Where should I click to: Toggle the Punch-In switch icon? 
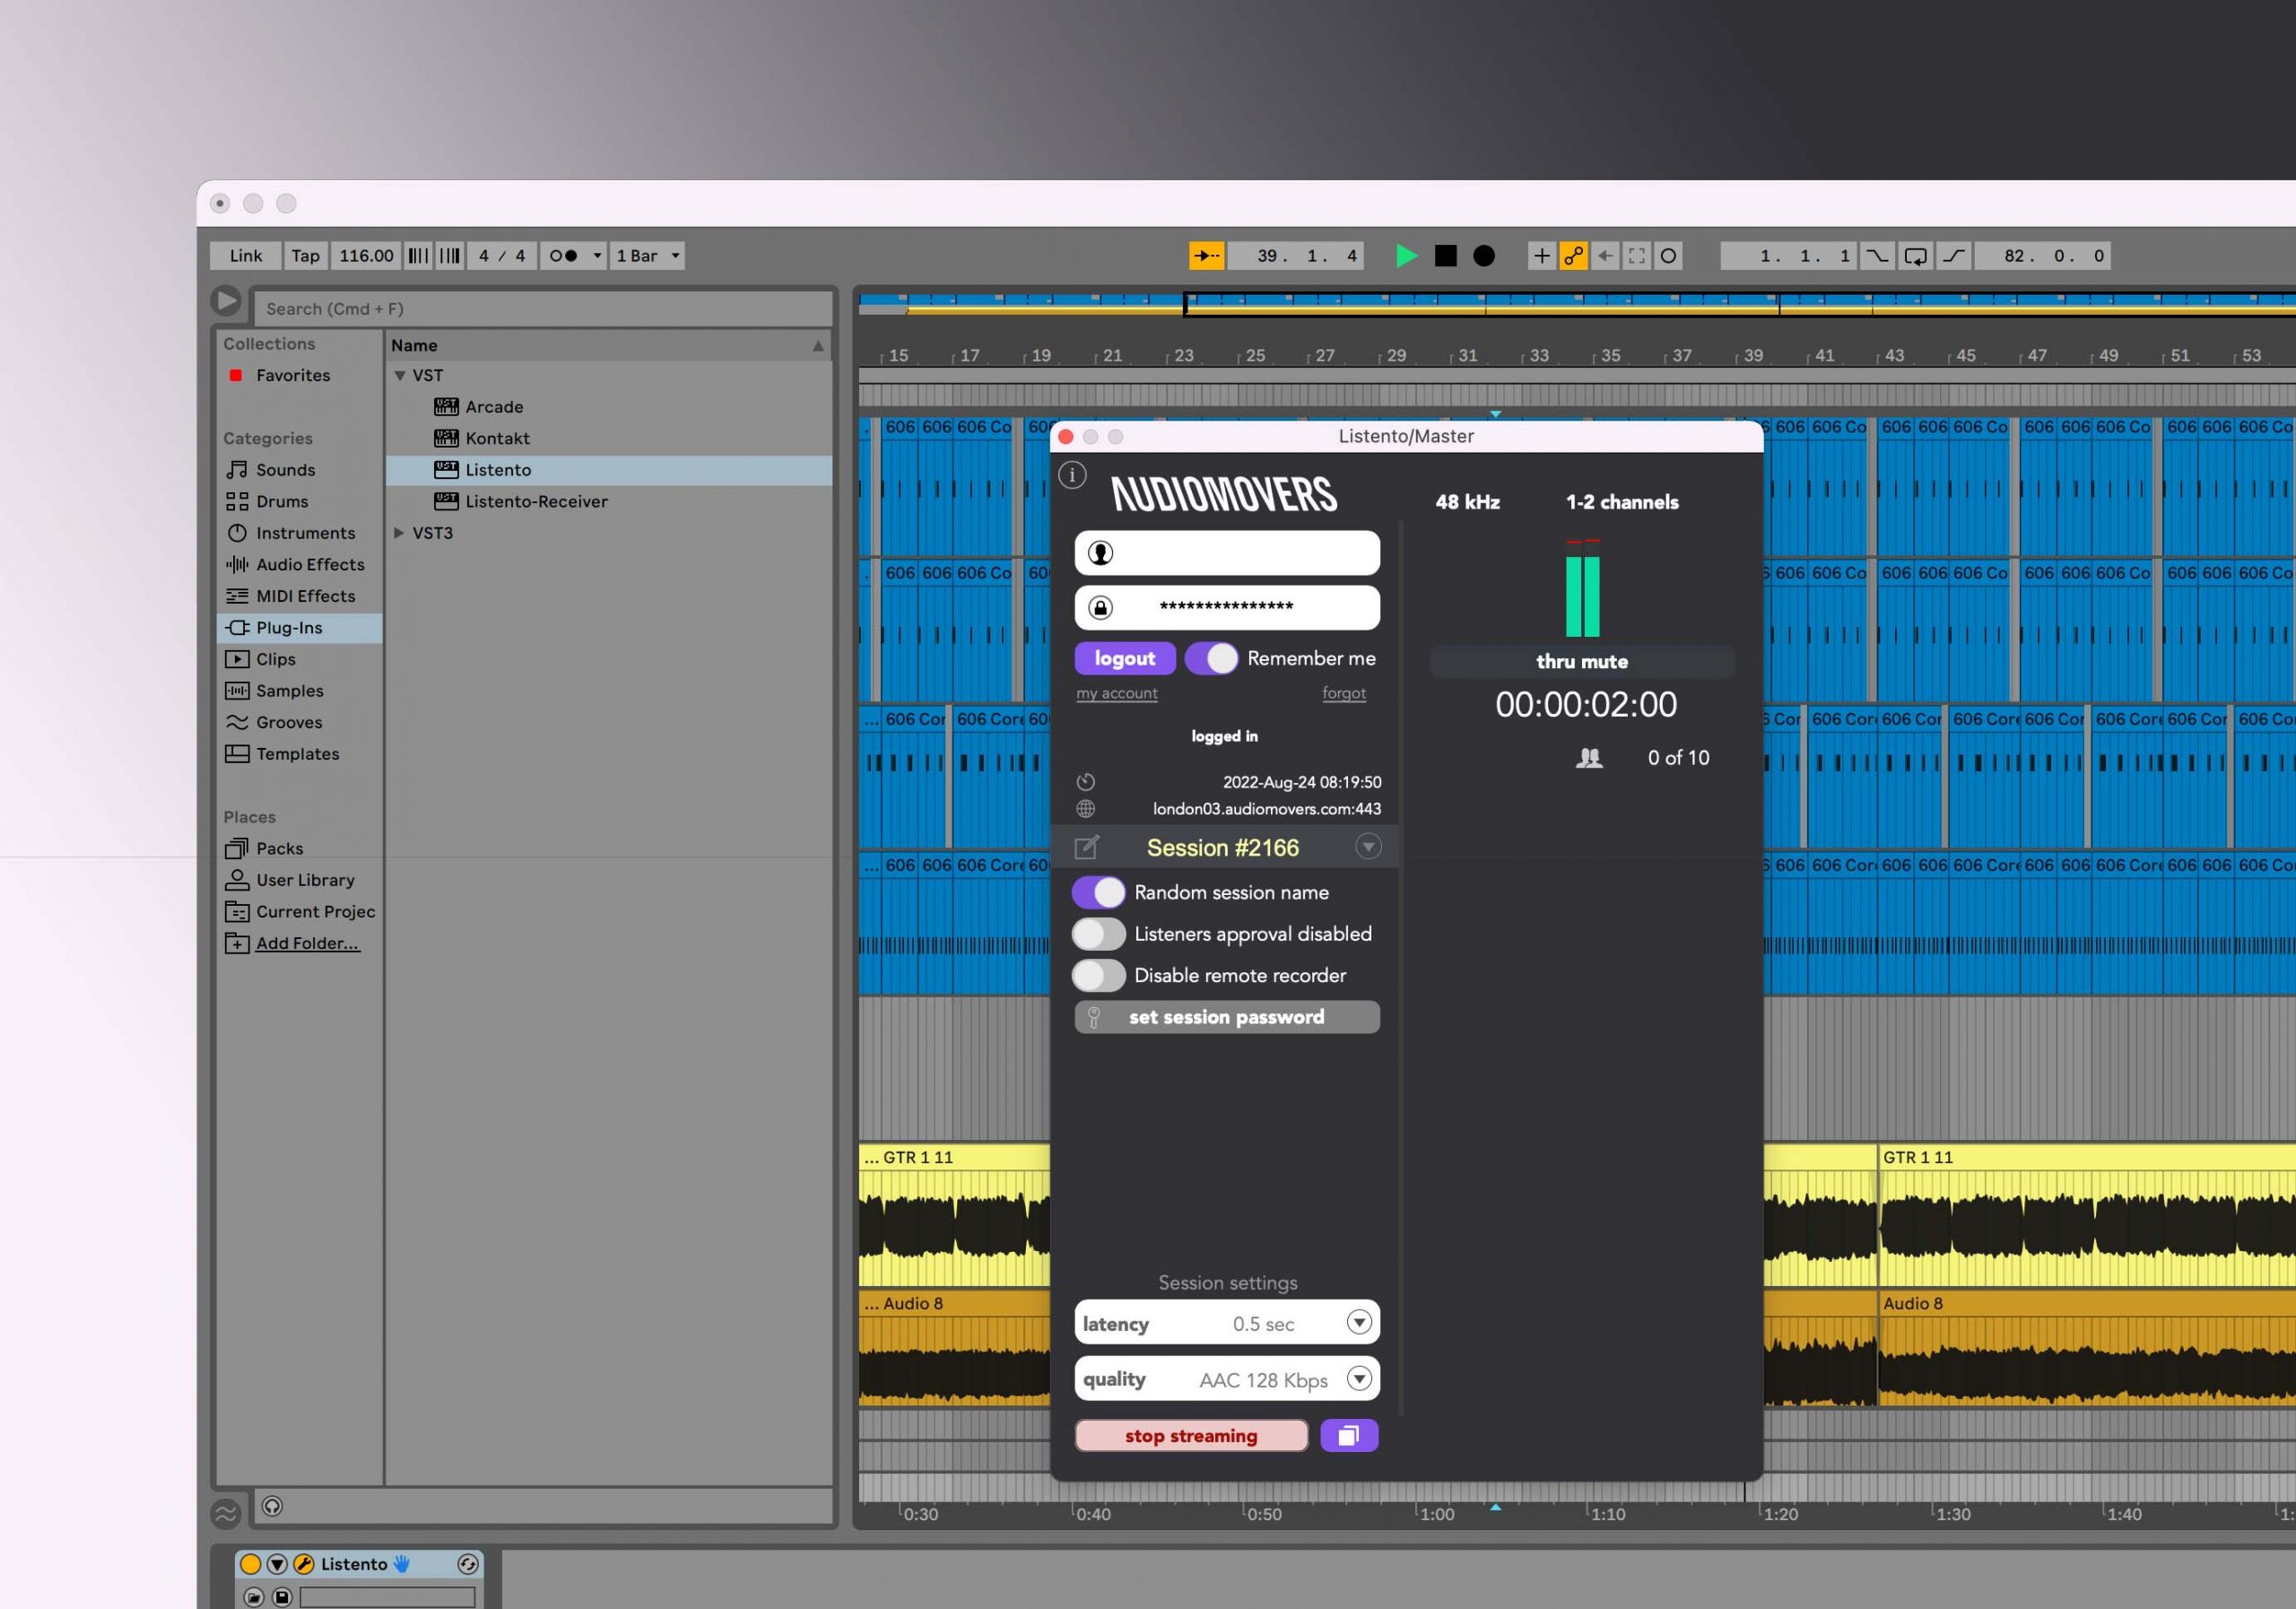(1877, 256)
